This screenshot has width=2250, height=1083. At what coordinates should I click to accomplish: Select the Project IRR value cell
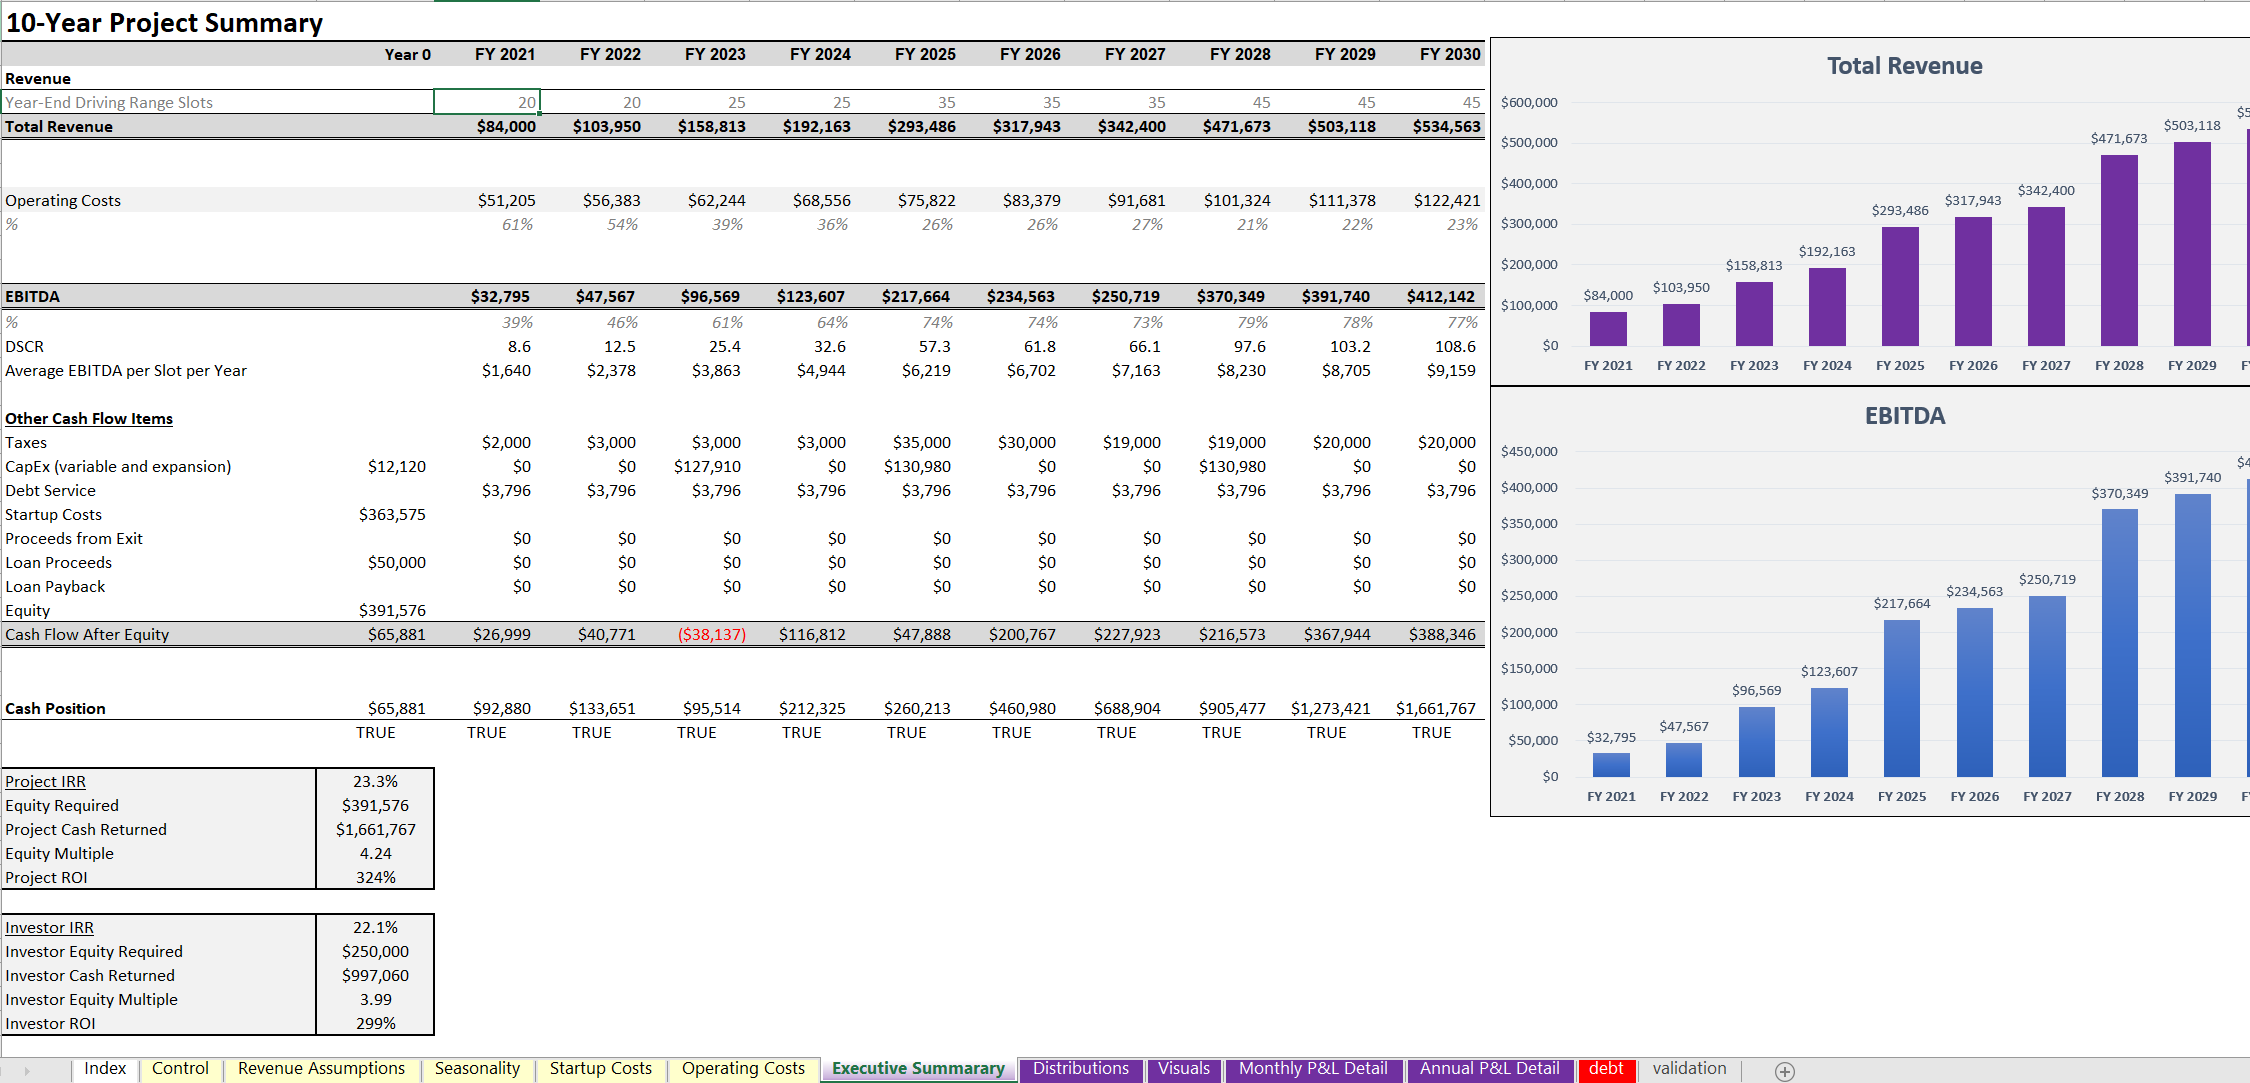(x=375, y=781)
